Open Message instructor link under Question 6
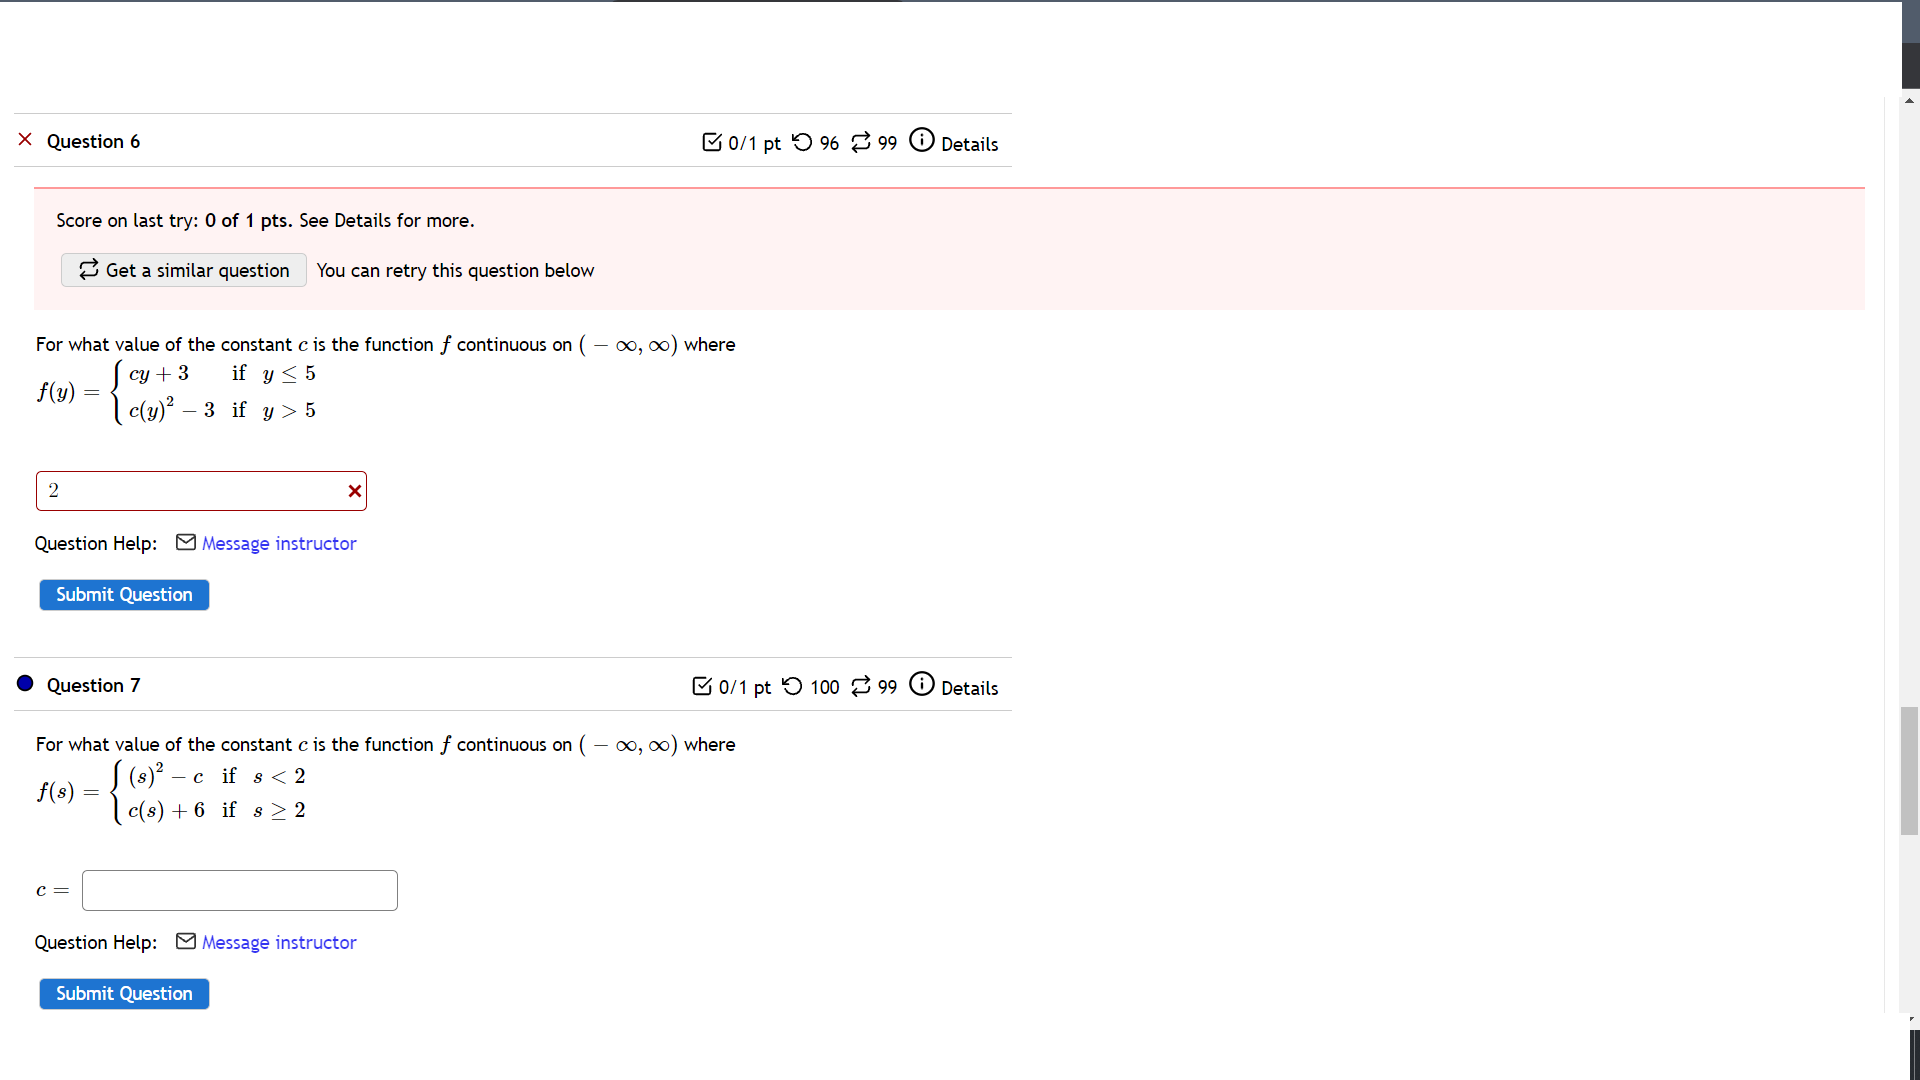Image resolution: width=1920 pixels, height=1080 pixels. tap(278, 543)
